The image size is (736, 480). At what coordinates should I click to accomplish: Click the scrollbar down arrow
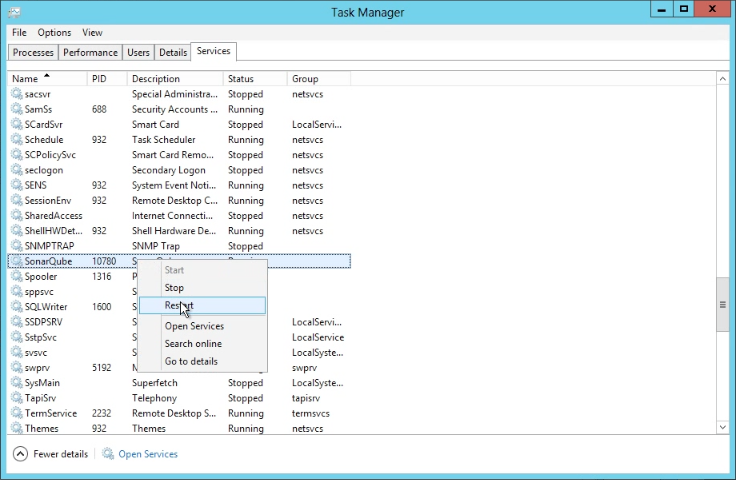tap(723, 427)
